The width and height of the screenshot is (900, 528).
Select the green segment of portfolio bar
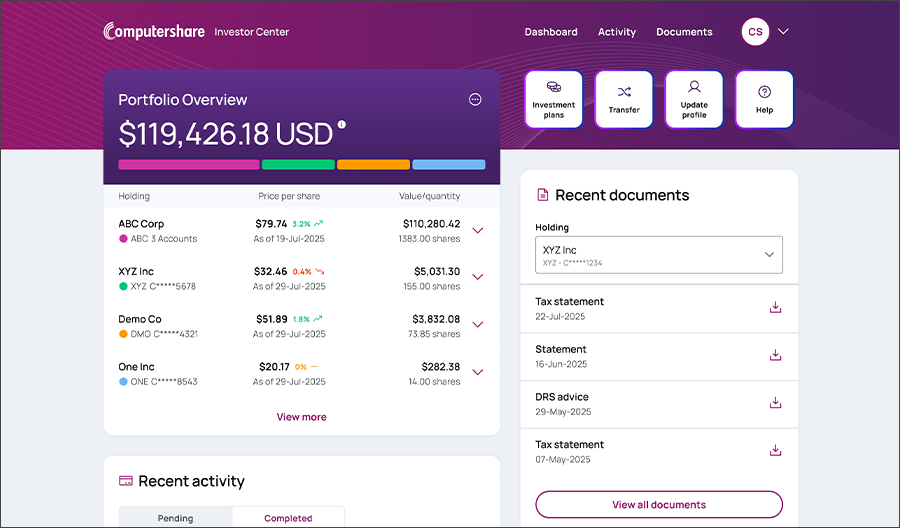tap(298, 165)
